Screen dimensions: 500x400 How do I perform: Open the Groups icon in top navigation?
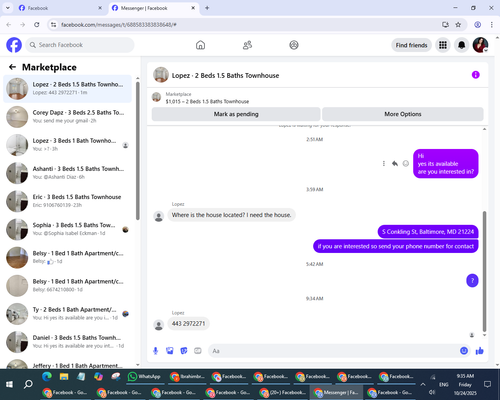point(294,45)
